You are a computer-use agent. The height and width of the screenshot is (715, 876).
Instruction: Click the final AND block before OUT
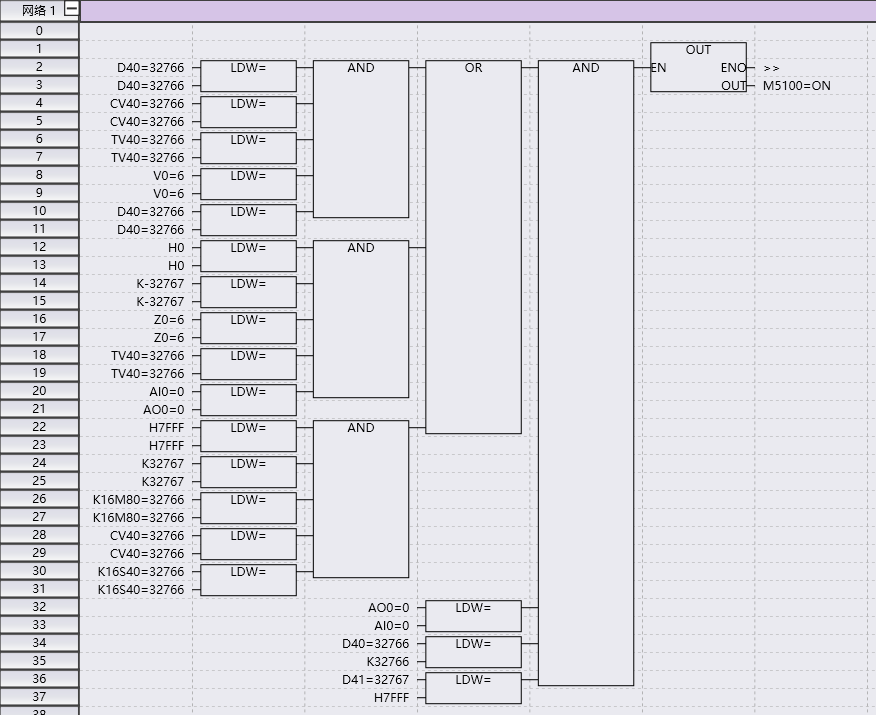tap(585, 370)
